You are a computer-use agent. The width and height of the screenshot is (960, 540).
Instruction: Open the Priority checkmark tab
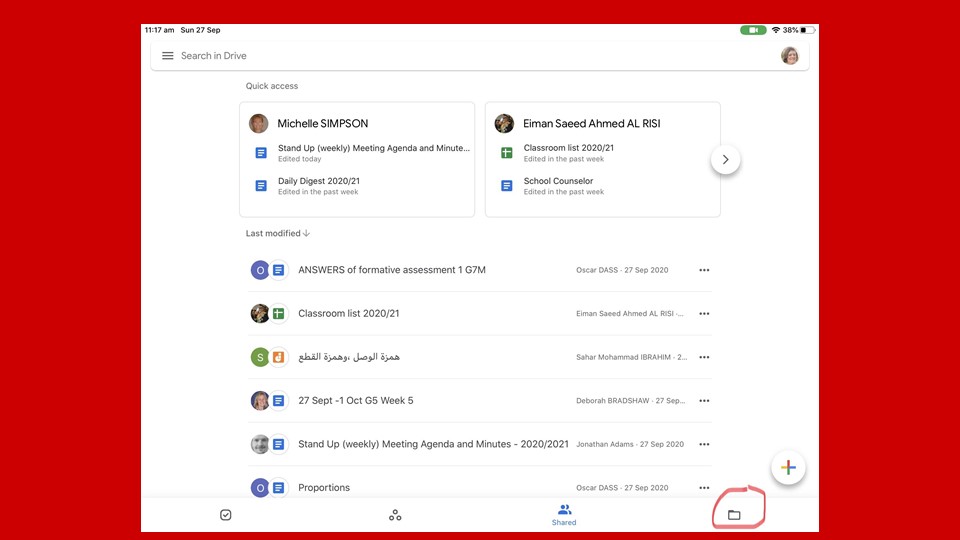click(x=226, y=515)
